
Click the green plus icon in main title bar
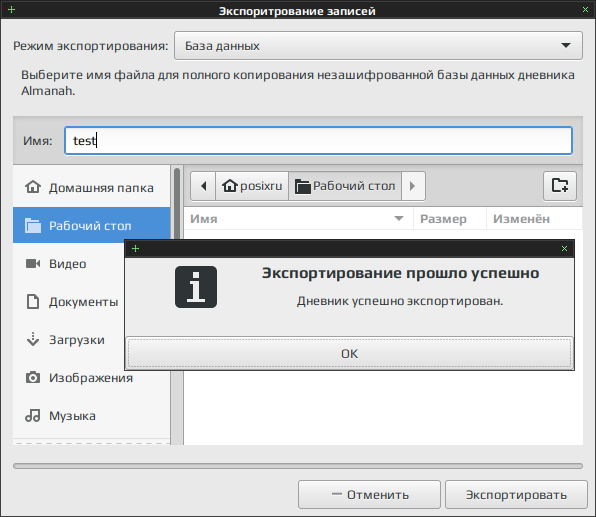(x=11, y=10)
